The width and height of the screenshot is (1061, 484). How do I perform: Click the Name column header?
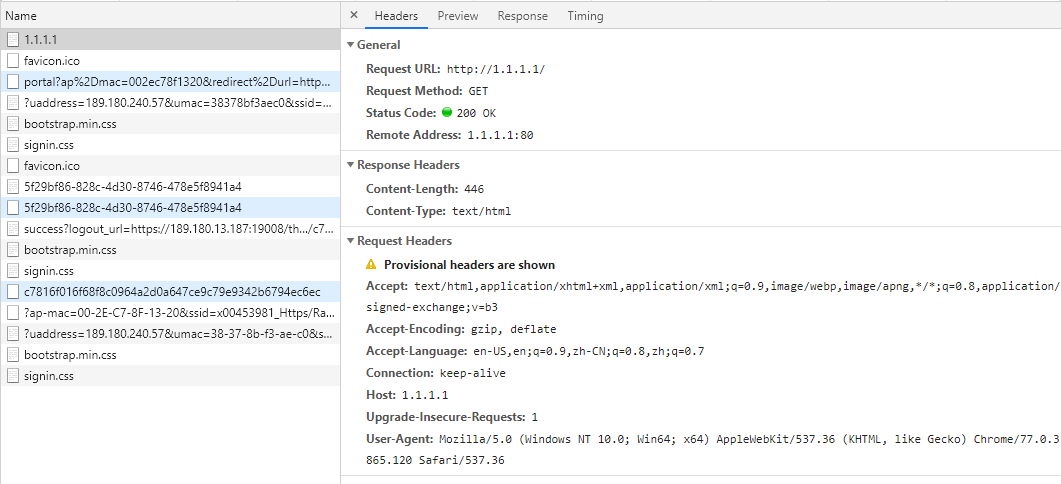(x=21, y=16)
